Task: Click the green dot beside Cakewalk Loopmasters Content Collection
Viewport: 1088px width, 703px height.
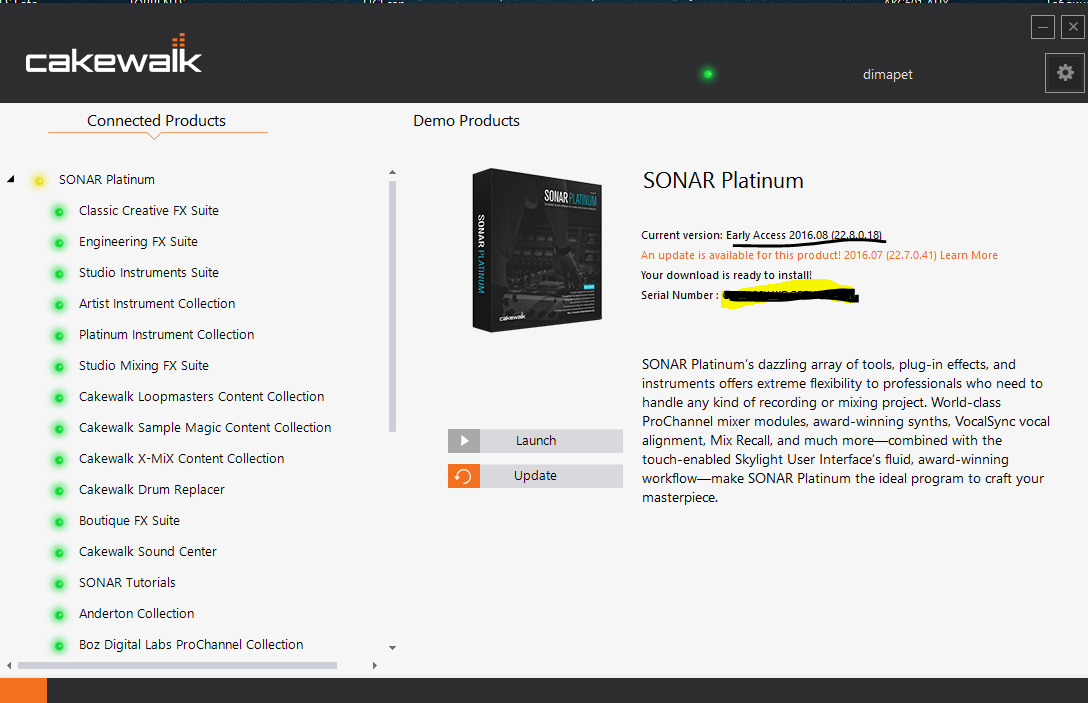Action: pos(60,398)
